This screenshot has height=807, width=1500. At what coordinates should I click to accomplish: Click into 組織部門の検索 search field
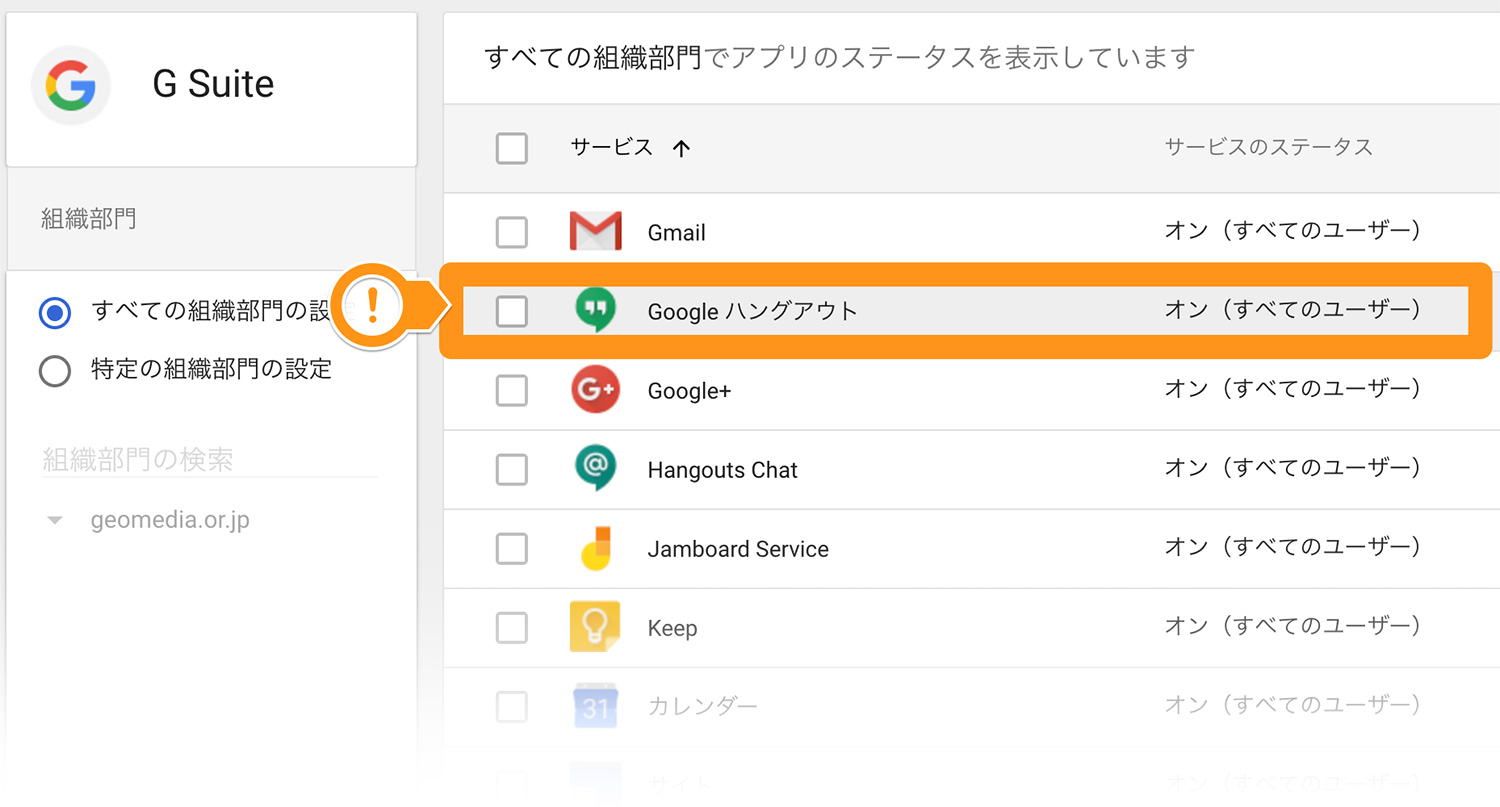210,460
